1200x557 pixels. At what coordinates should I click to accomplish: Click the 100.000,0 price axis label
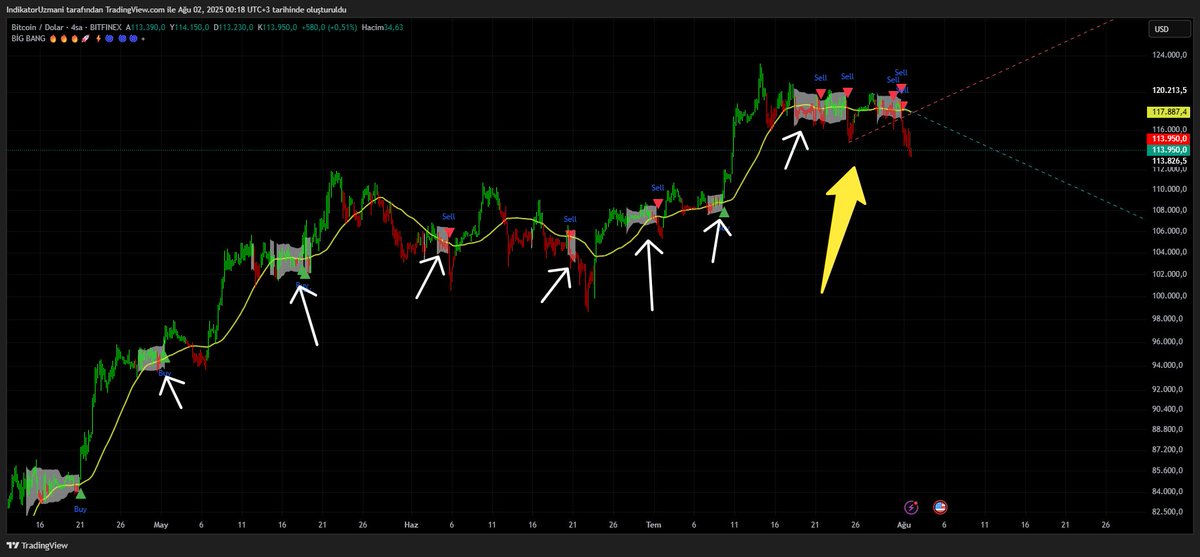click(1169, 296)
